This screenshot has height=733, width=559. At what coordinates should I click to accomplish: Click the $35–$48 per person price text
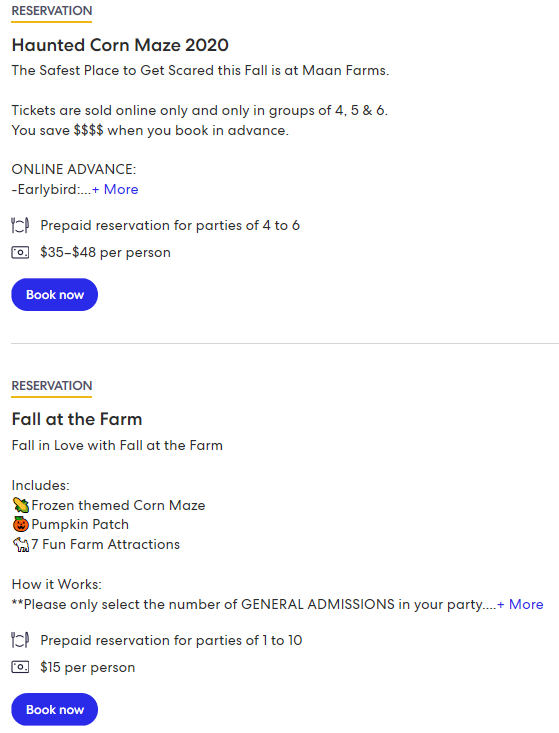pos(105,252)
